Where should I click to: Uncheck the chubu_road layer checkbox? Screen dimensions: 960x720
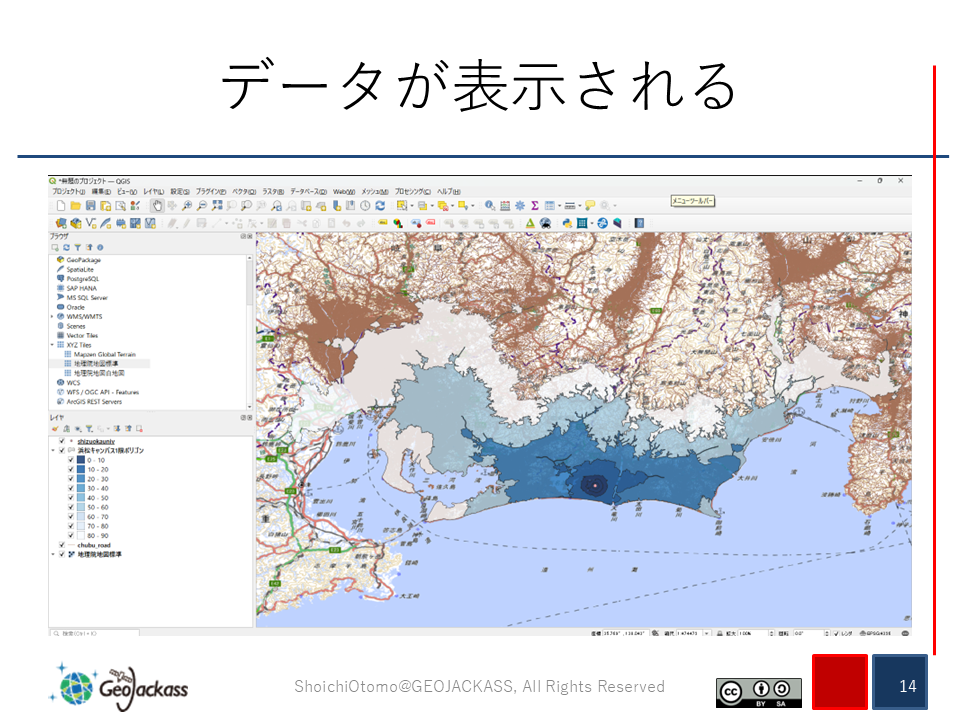[62, 545]
